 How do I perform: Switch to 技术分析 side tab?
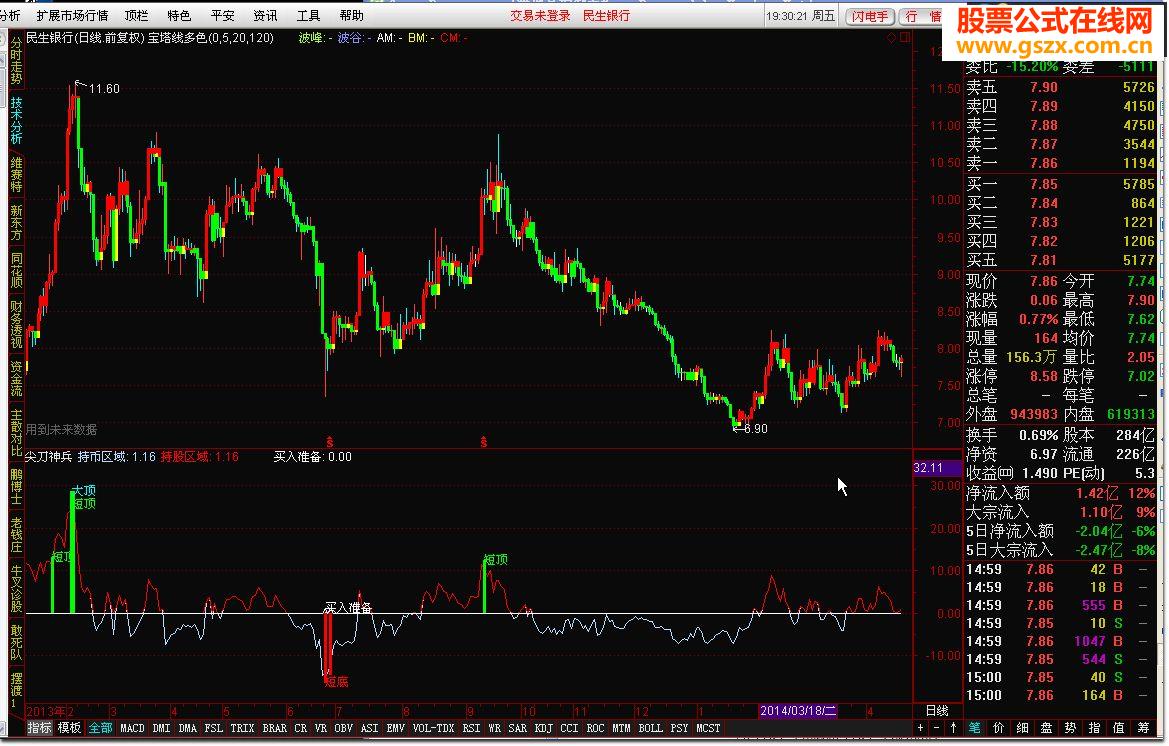[x=16, y=121]
